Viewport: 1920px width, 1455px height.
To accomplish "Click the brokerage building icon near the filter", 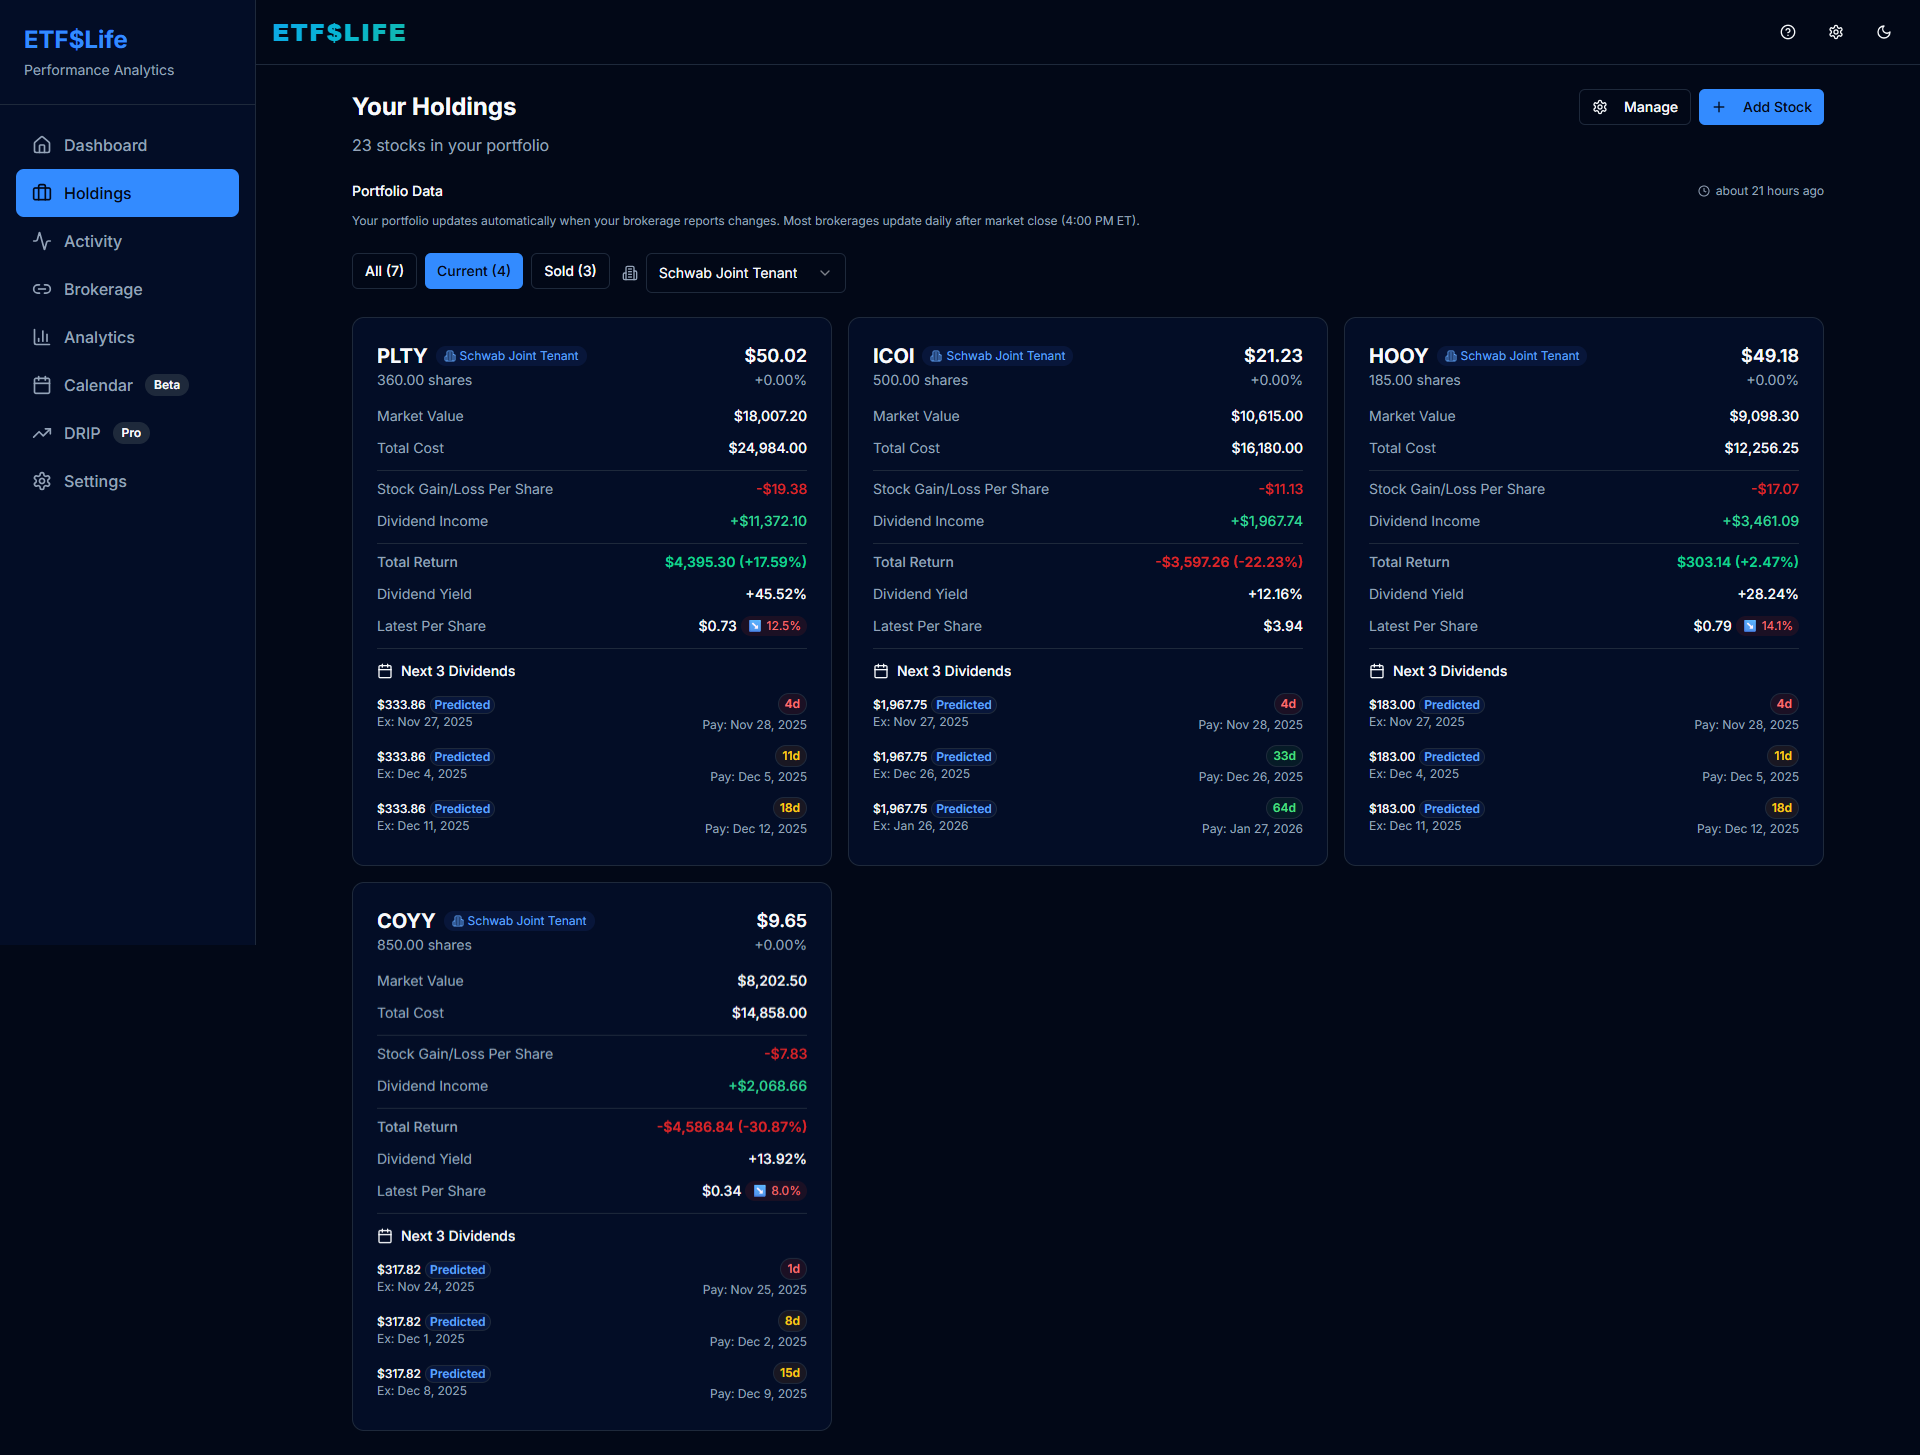I will coord(629,272).
